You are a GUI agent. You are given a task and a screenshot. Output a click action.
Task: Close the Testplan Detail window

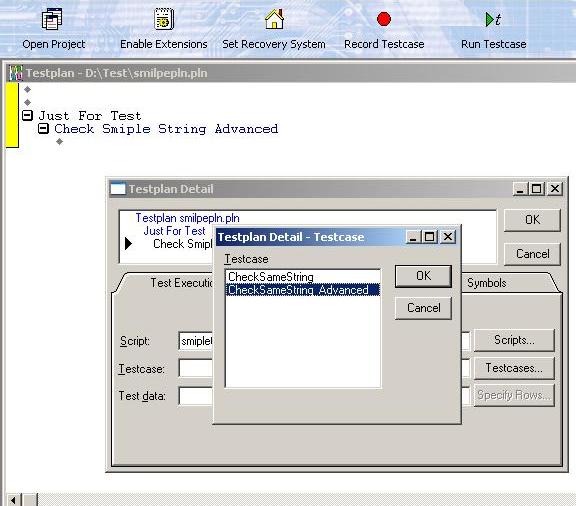click(x=555, y=189)
